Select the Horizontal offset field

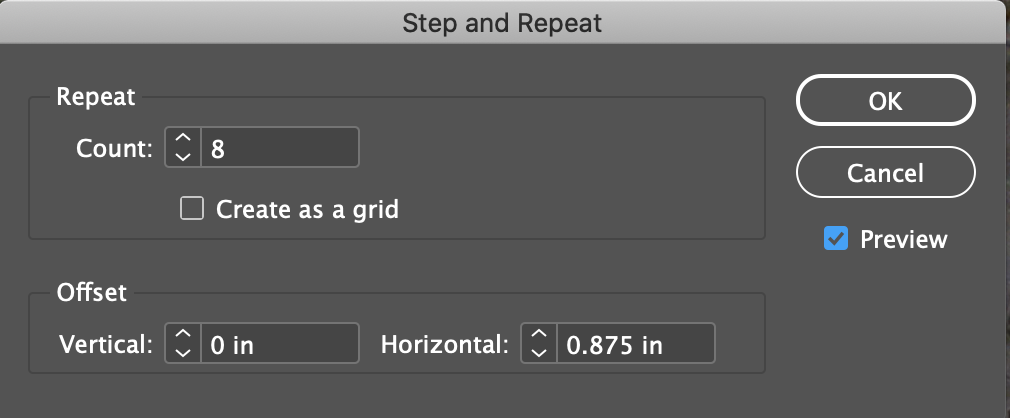[636, 343]
